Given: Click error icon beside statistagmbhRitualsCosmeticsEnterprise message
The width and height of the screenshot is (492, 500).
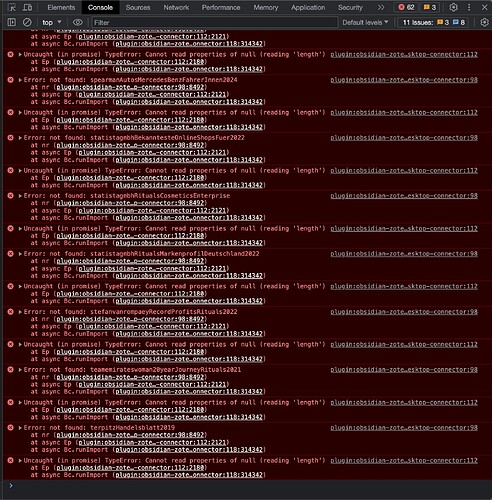Looking at the screenshot, I should coord(11,196).
